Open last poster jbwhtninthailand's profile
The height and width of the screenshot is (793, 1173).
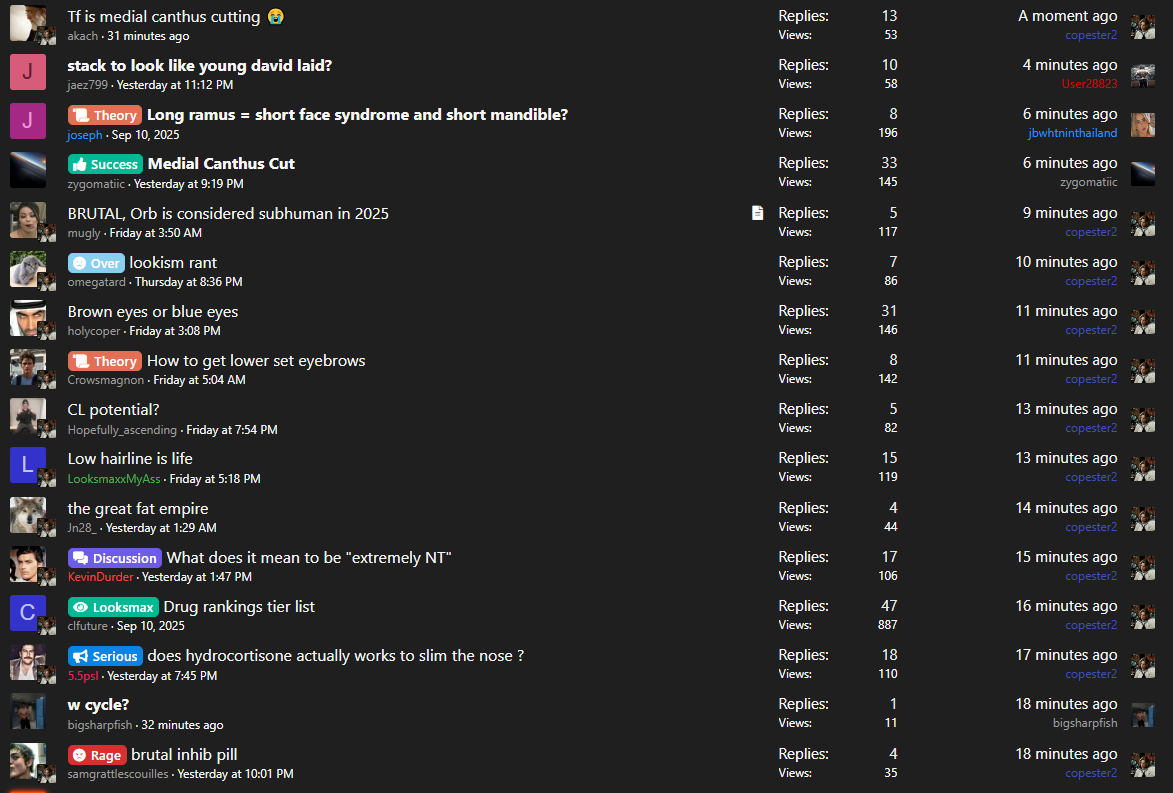point(1072,133)
